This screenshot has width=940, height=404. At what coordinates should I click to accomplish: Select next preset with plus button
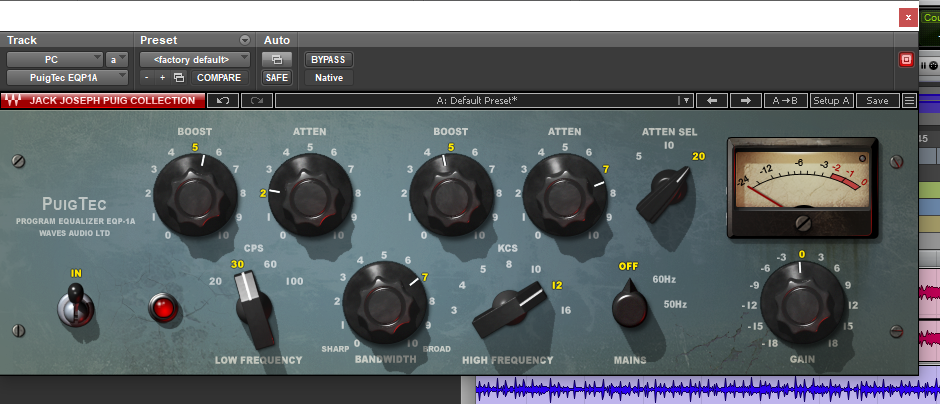click(162, 77)
